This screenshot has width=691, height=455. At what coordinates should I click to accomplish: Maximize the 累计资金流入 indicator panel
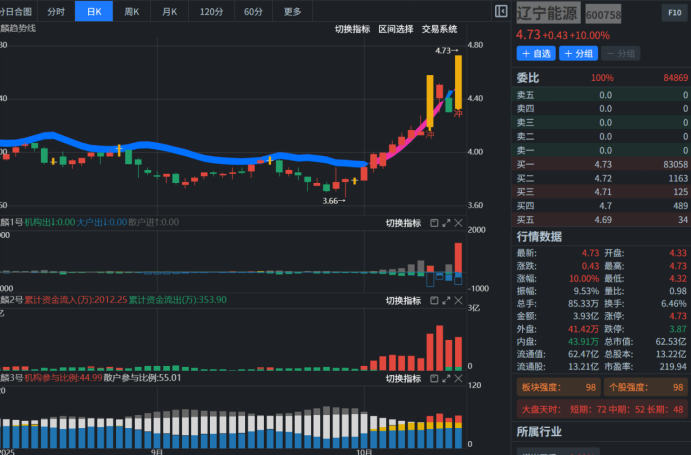pos(447,299)
